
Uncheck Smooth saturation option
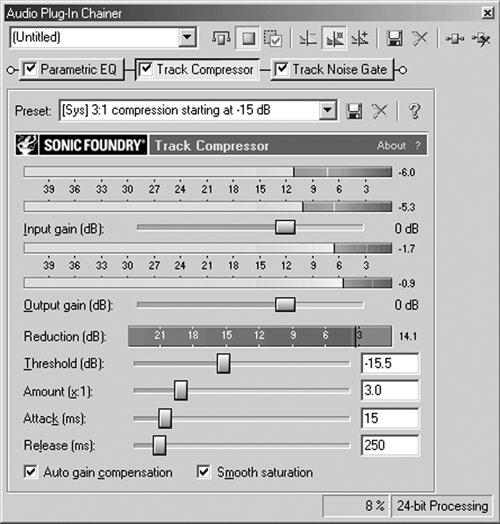[204, 472]
